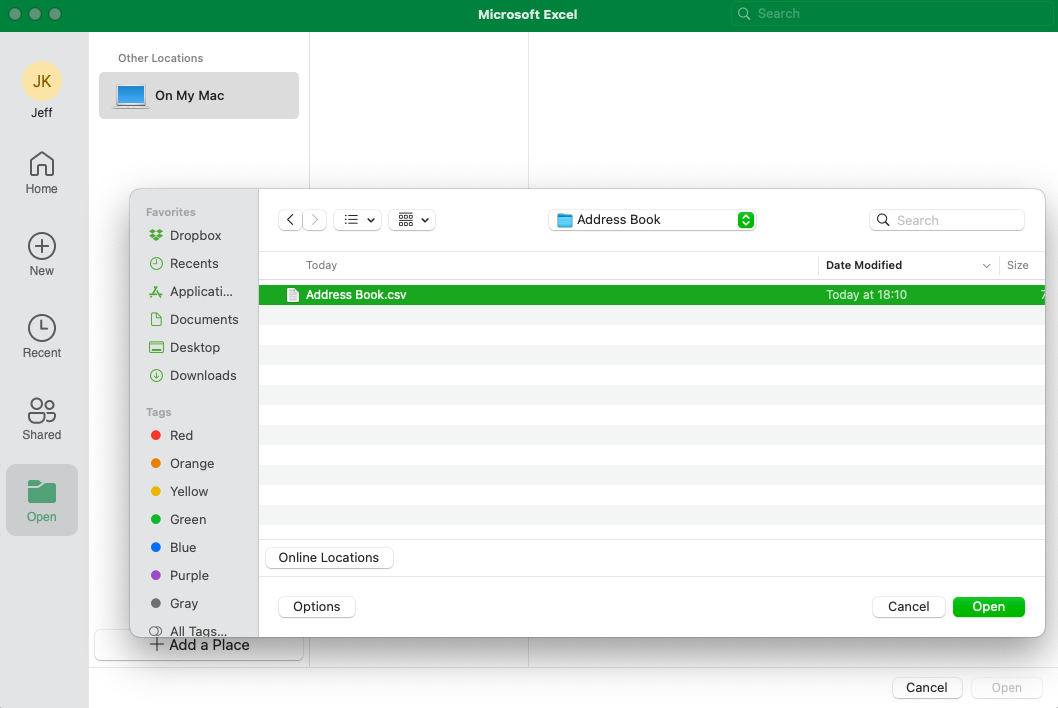Viewport: 1058px width, 708px height.
Task: Filter by the Green tag
Action: click(x=178, y=520)
